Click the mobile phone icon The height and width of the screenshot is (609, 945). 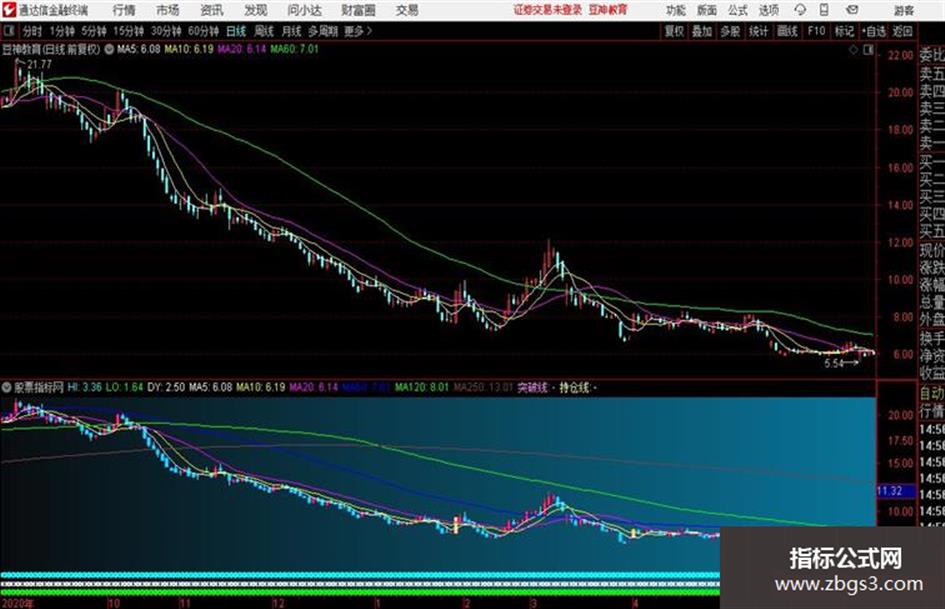pyautogui.click(x=824, y=10)
